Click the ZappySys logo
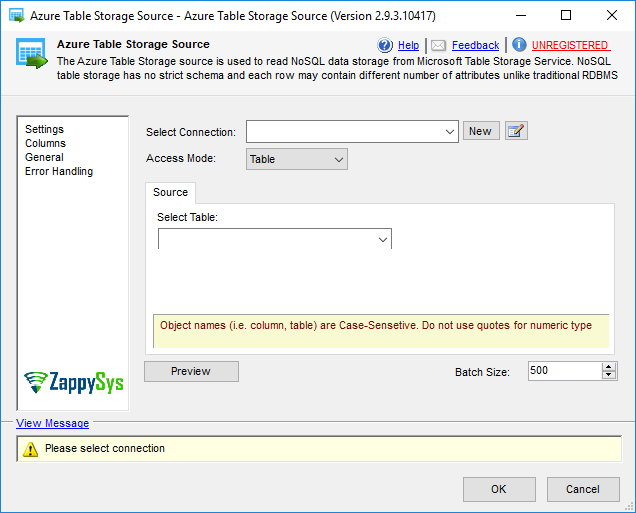636x513 pixels. click(73, 382)
